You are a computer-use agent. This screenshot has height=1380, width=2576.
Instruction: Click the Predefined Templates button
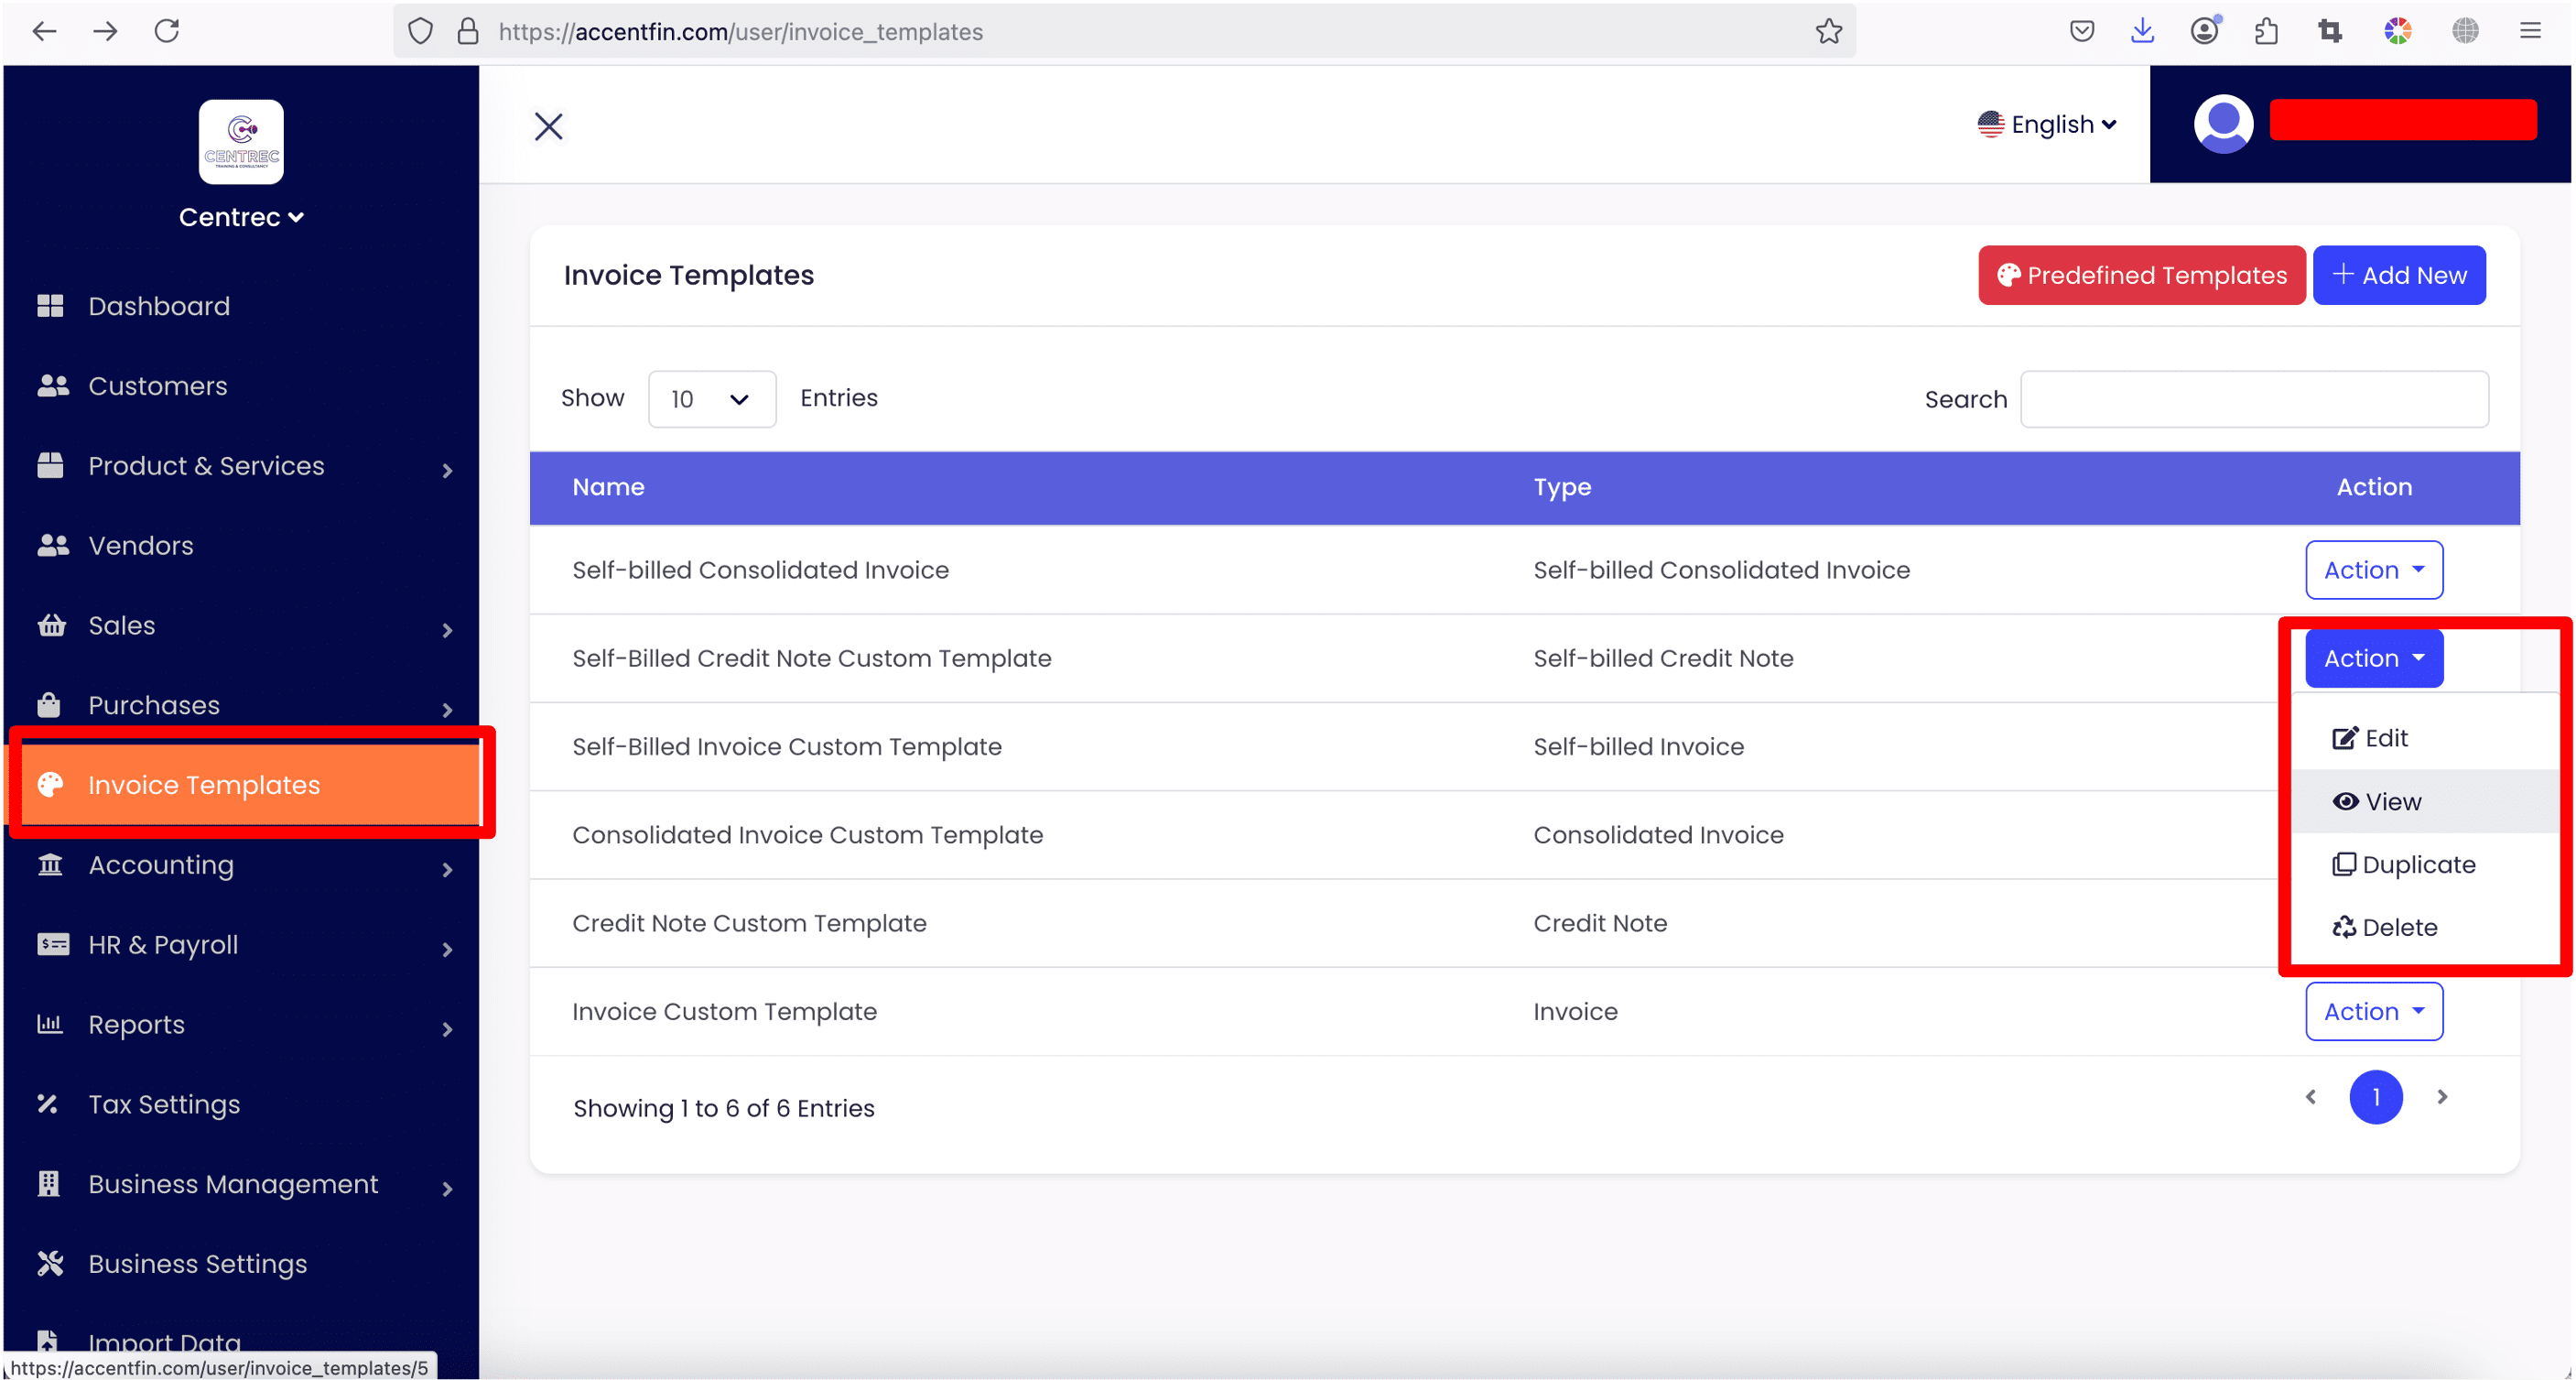point(2141,275)
